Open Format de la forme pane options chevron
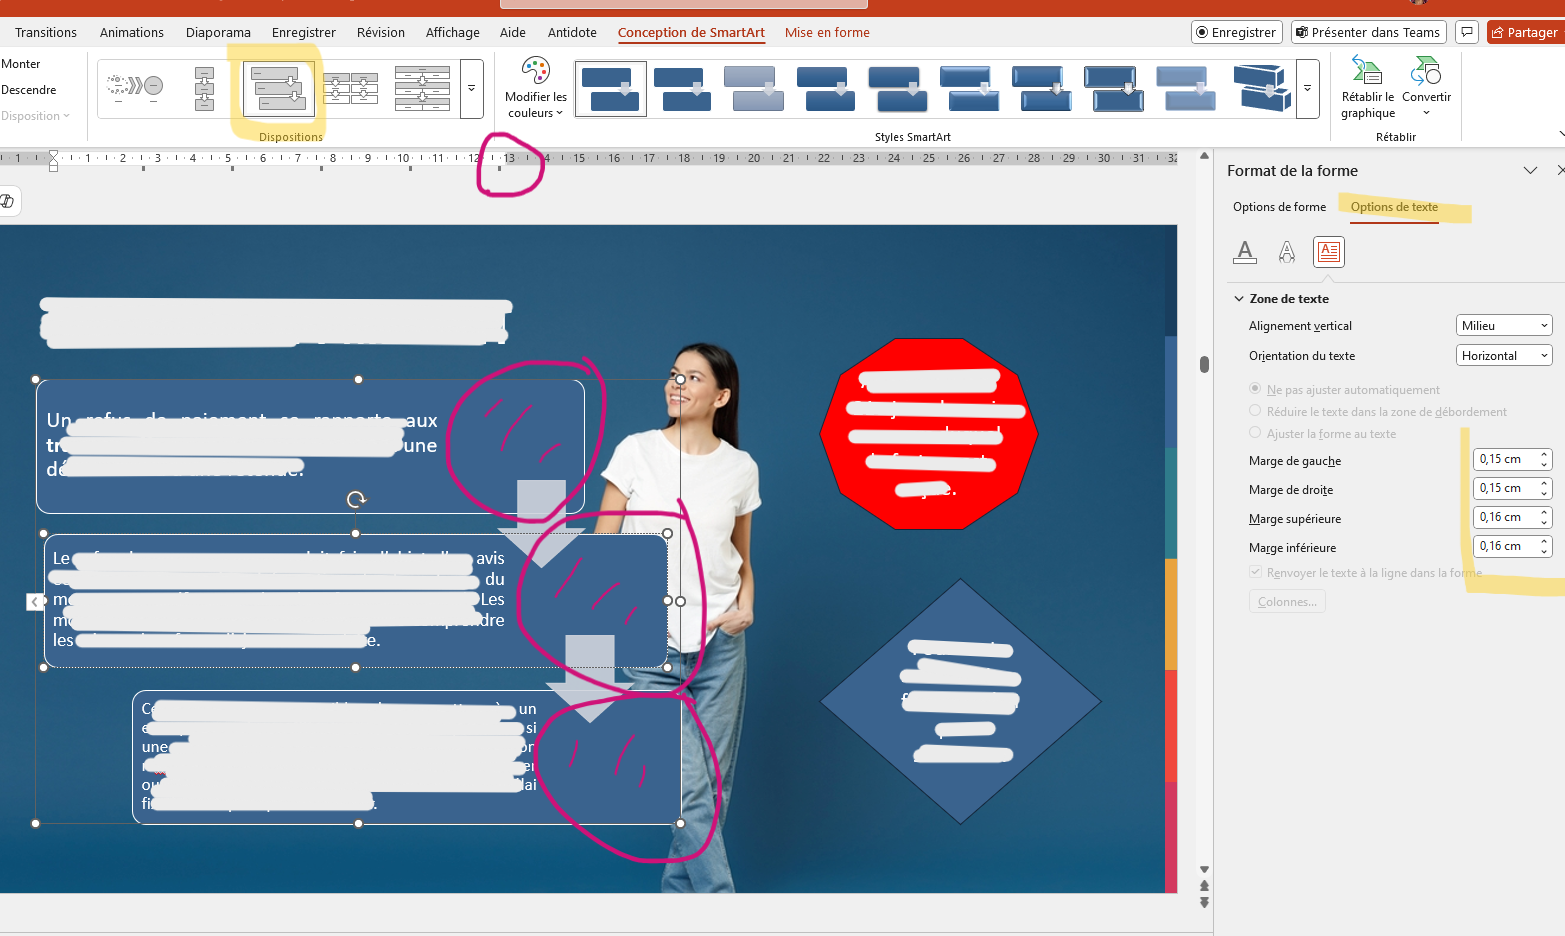Image resolution: width=1565 pixels, height=936 pixels. (1530, 171)
